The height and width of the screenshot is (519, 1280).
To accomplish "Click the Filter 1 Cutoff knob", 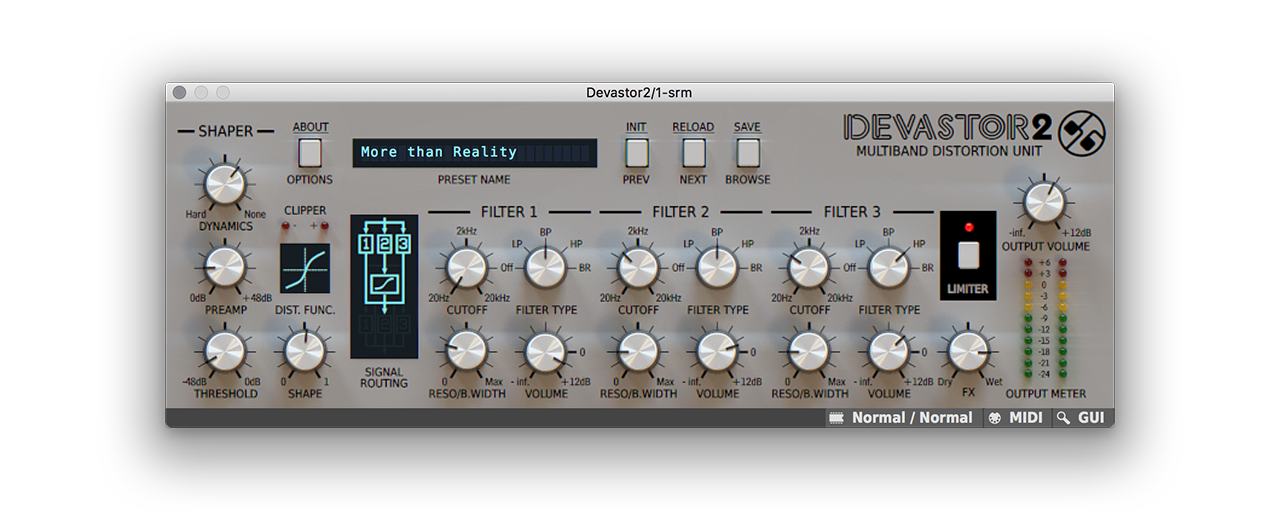I will point(467,267).
